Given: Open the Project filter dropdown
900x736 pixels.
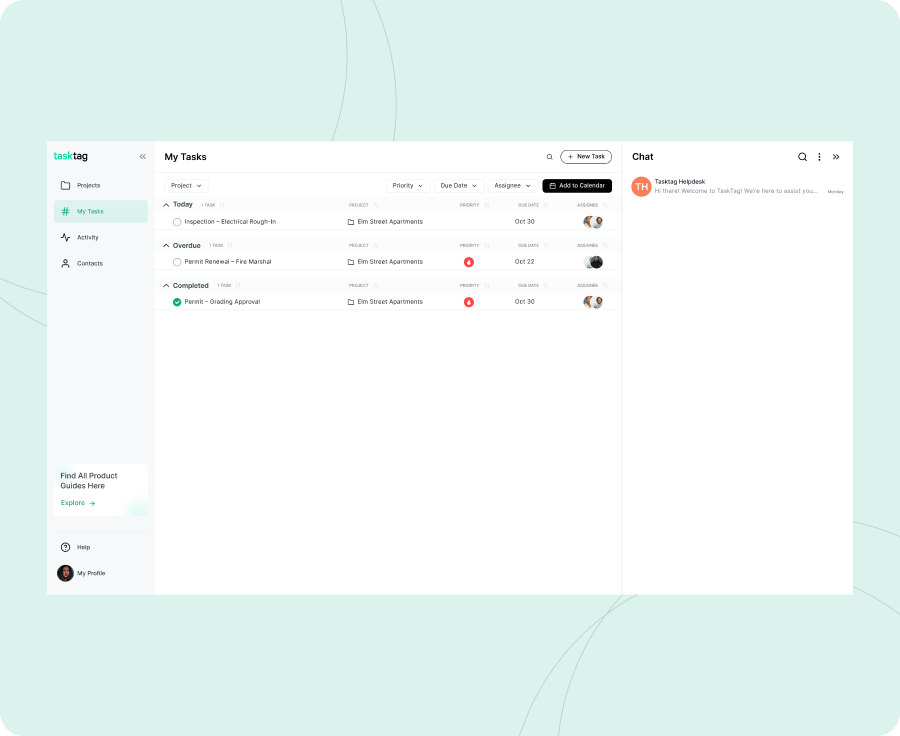Looking at the screenshot, I should (186, 186).
